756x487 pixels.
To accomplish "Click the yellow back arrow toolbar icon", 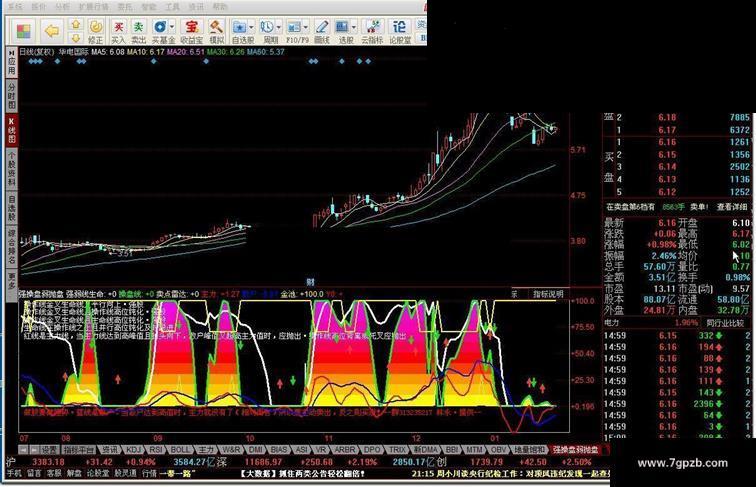I will tap(52, 31).
